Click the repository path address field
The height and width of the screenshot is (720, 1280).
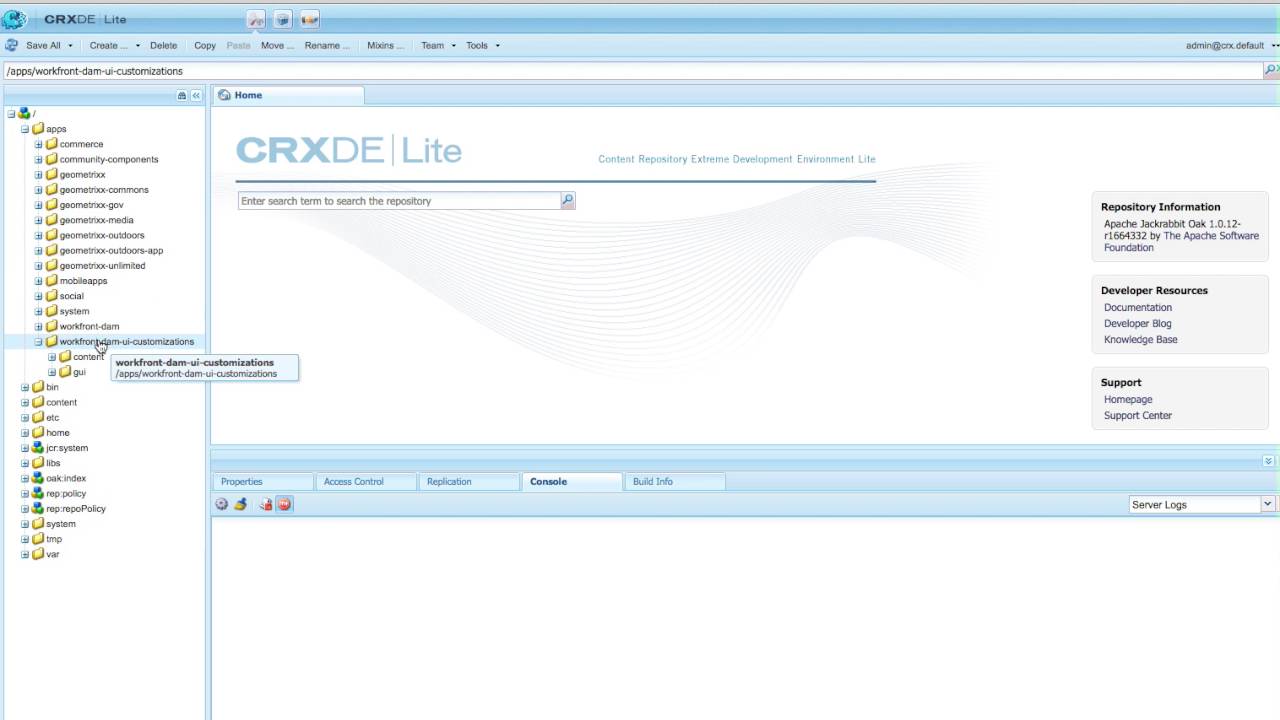(x=633, y=71)
